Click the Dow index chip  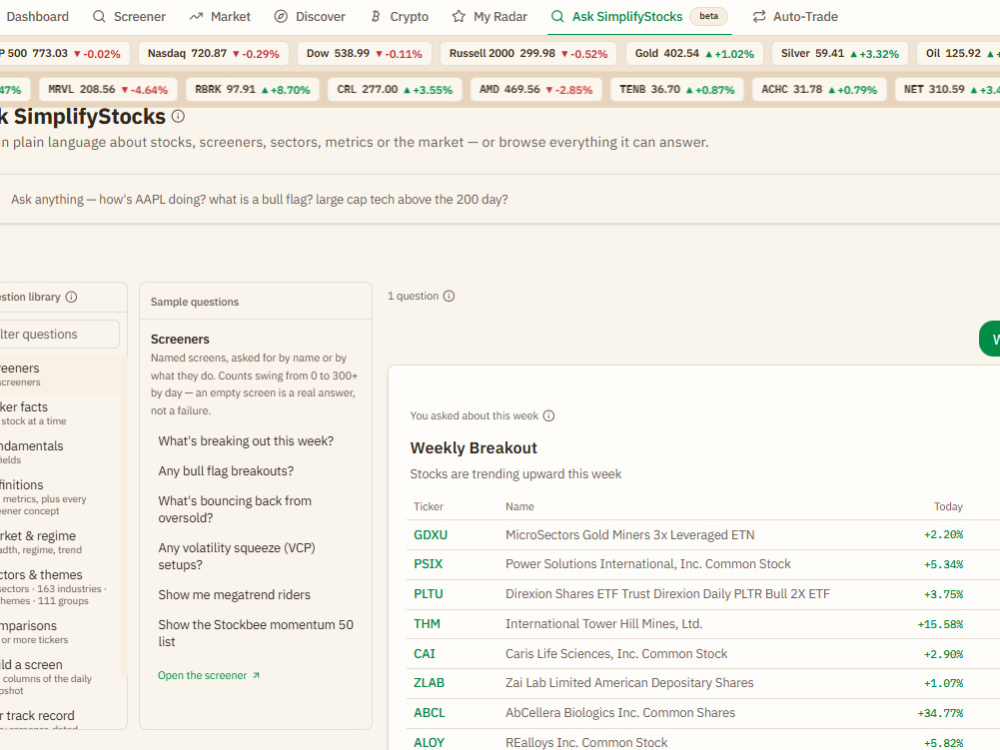[364, 54]
